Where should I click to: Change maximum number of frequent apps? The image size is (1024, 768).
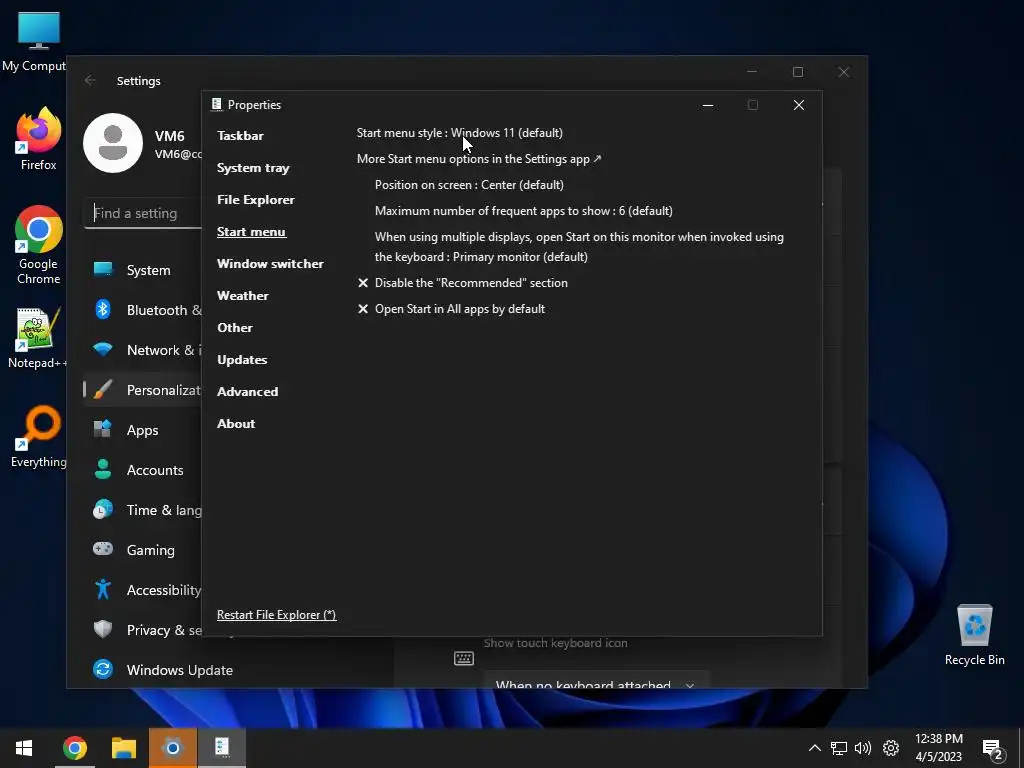[x=523, y=211]
